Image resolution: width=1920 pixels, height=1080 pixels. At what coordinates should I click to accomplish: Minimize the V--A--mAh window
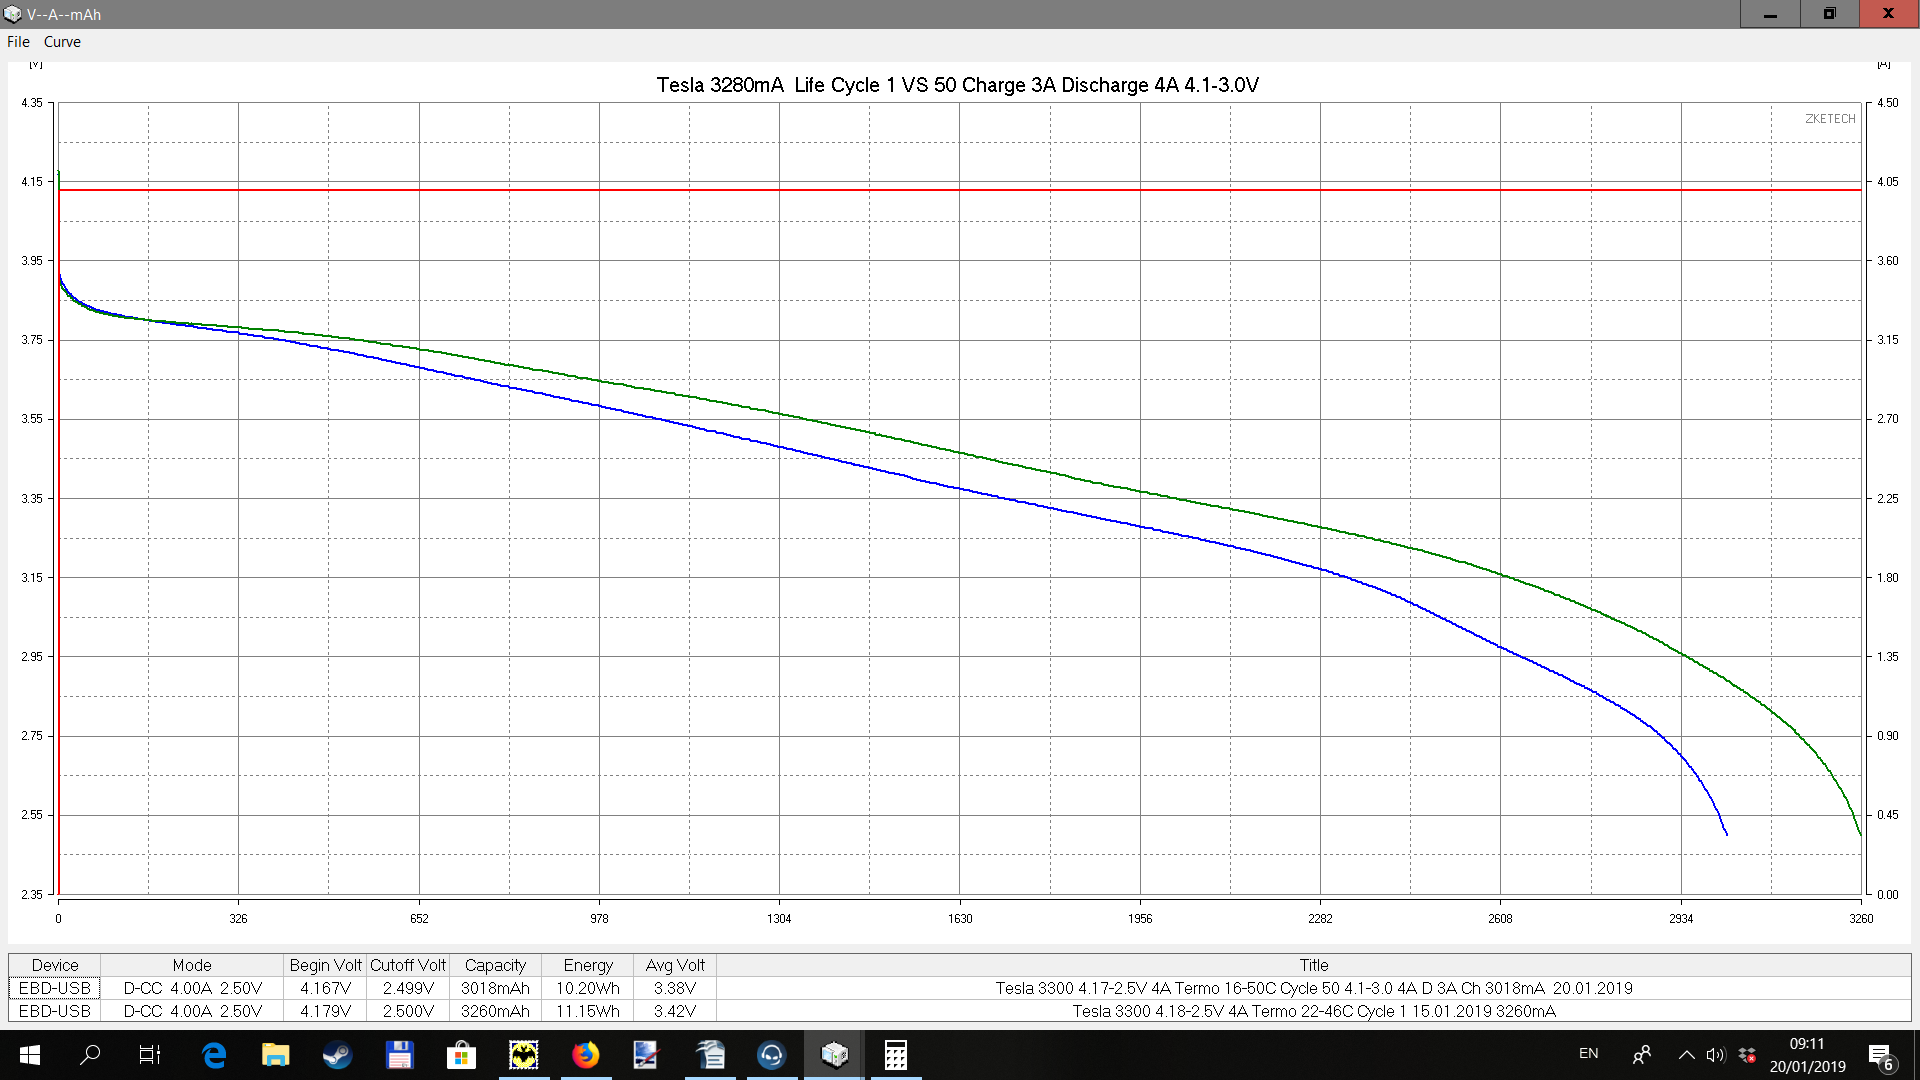(1770, 14)
